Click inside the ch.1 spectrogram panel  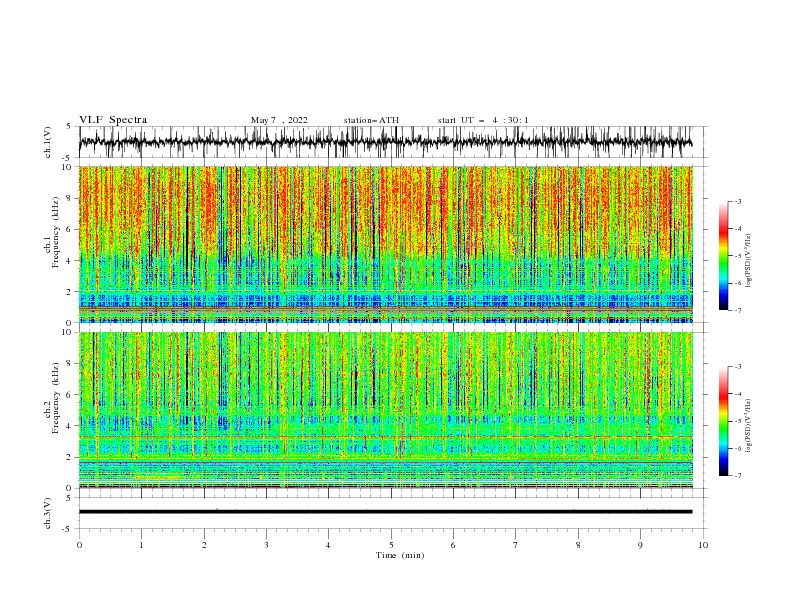(x=385, y=244)
